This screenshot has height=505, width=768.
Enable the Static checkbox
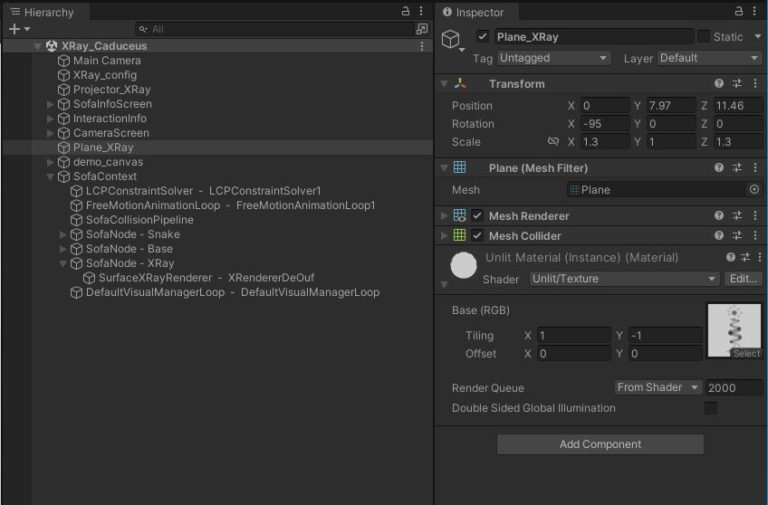click(704, 37)
